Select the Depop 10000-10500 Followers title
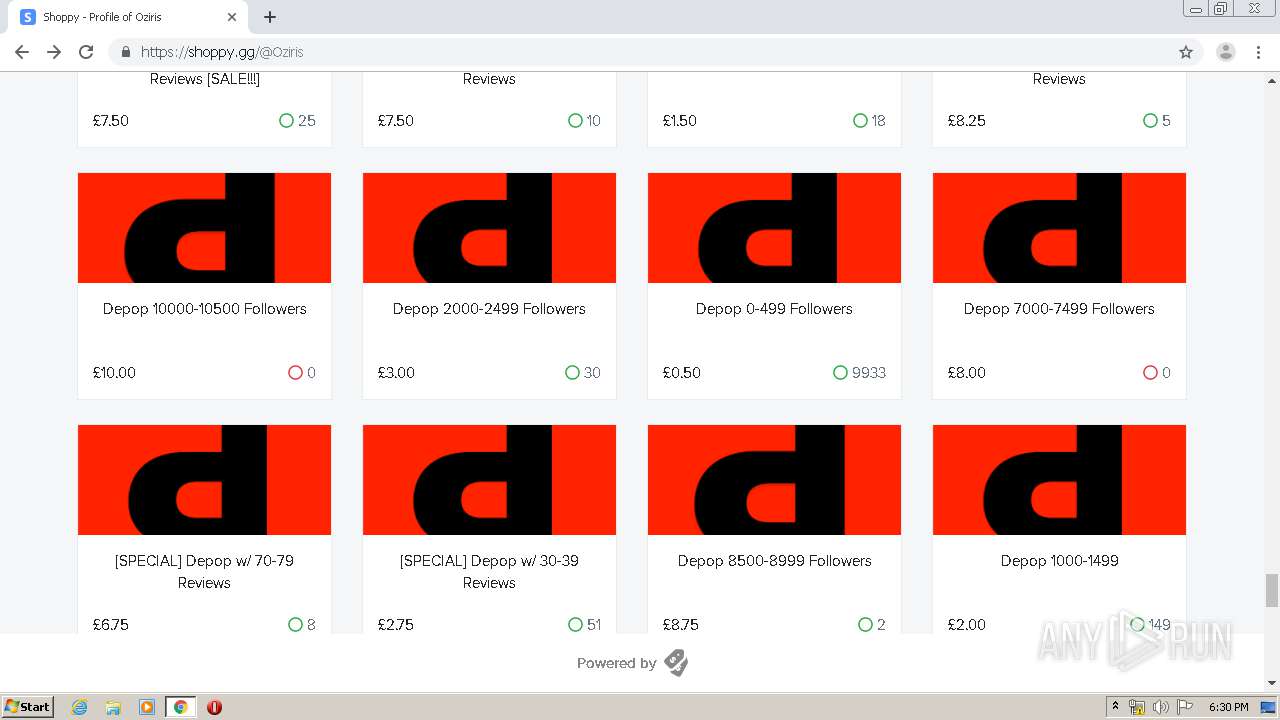Viewport: 1280px width, 720px height. coord(204,309)
